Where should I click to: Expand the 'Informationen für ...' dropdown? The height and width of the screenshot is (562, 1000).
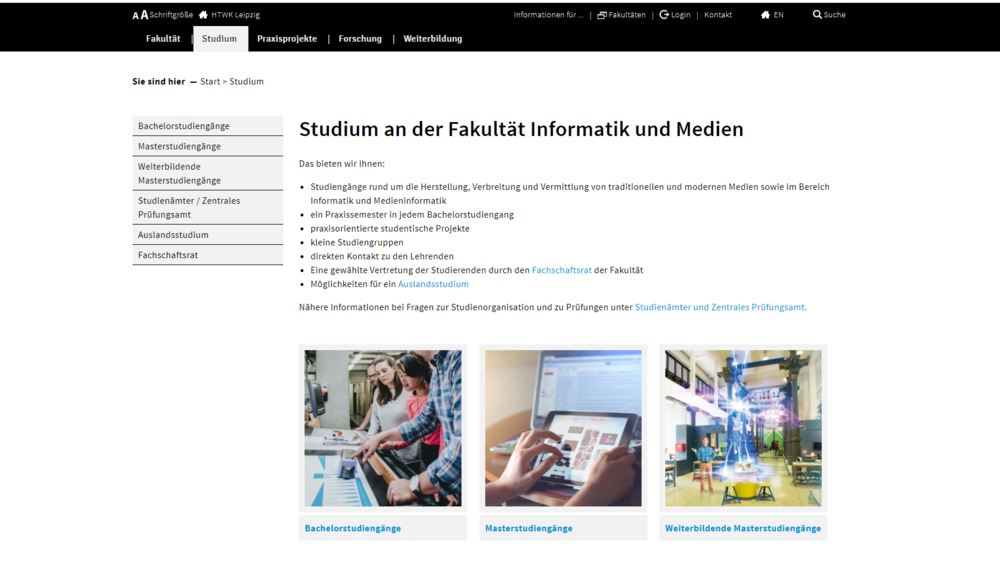[x=548, y=15]
